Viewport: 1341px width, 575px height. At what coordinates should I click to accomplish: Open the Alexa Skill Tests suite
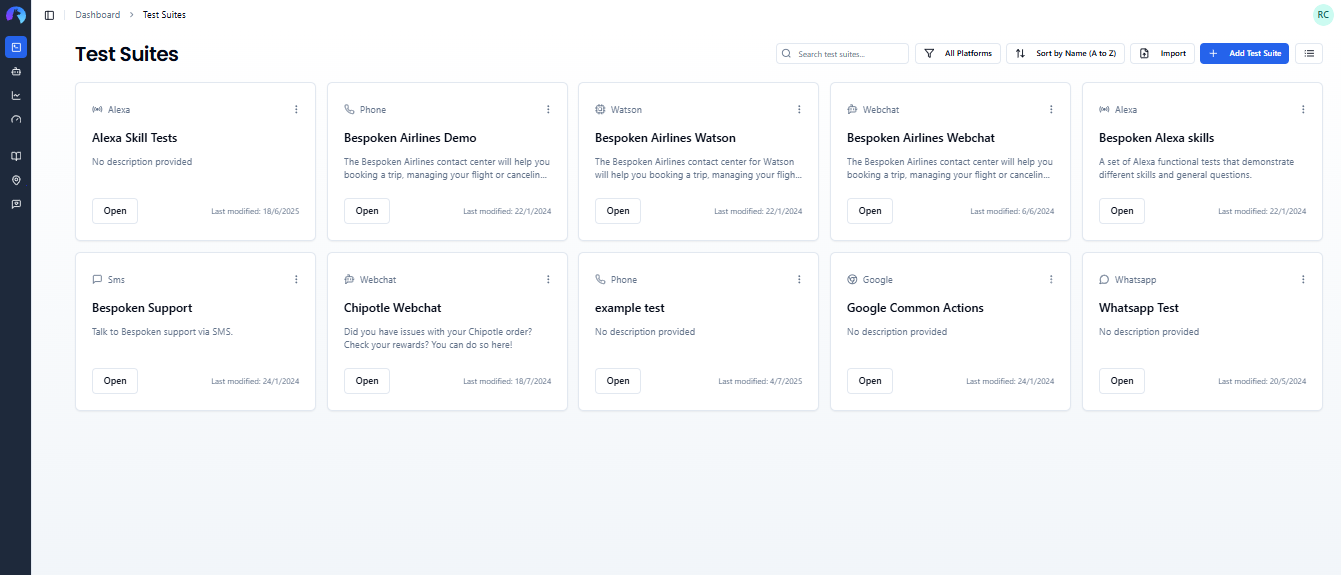click(x=115, y=211)
